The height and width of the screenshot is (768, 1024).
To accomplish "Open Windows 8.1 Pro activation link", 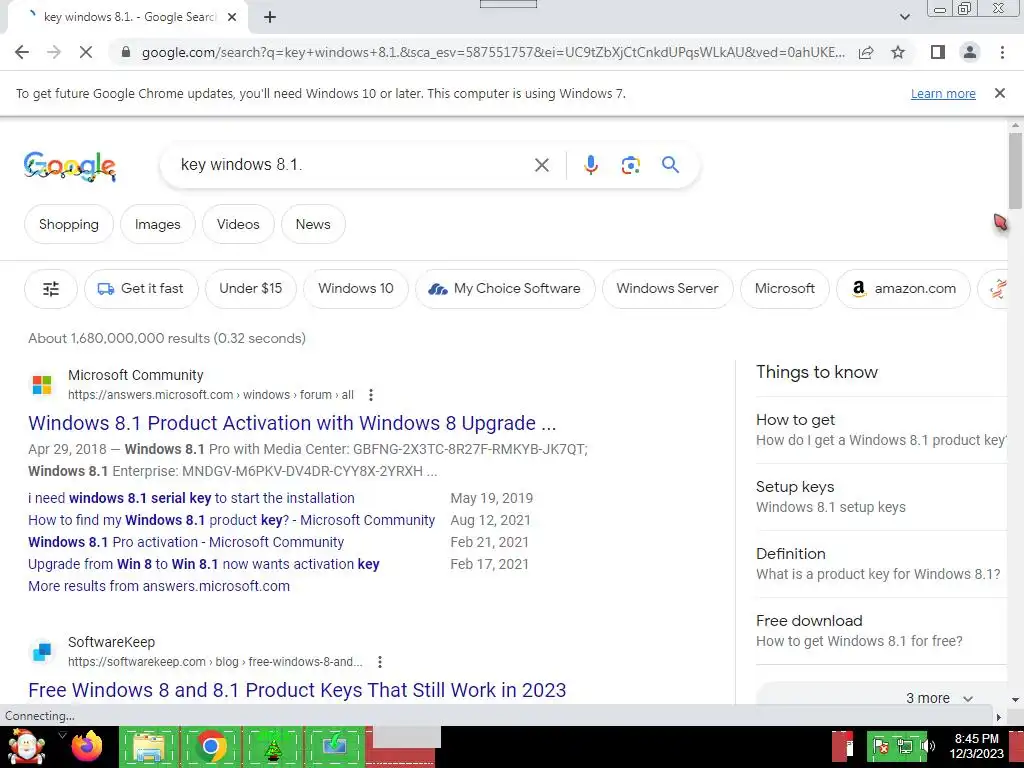I will (x=186, y=542).
